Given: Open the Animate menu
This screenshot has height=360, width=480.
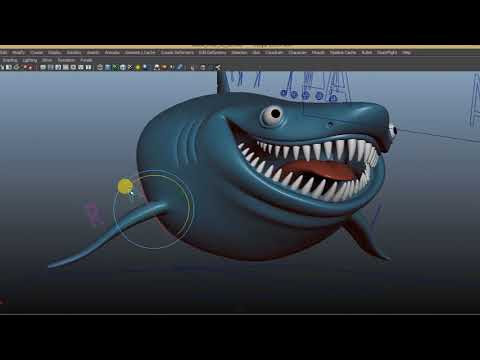Looking at the screenshot, I should [x=112, y=53].
